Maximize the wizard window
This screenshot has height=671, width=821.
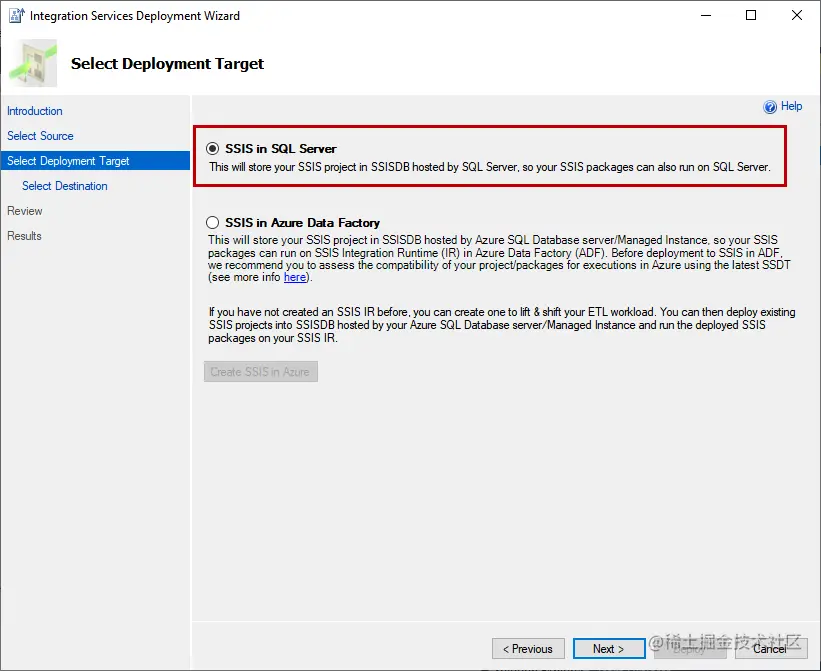coord(751,16)
